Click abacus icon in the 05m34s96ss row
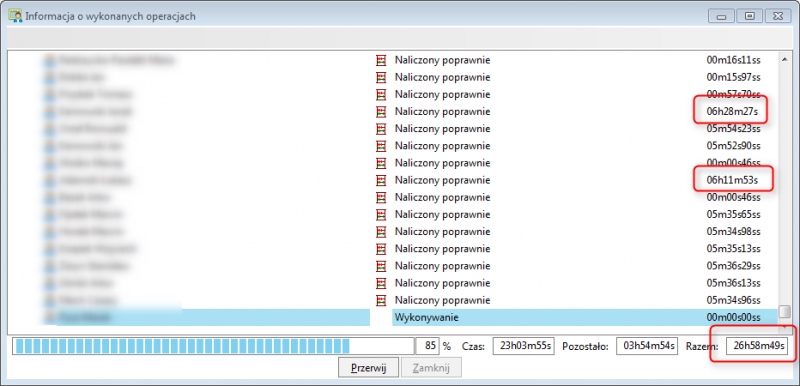Image resolution: width=800 pixels, height=386 pixels. pos(381,299)
